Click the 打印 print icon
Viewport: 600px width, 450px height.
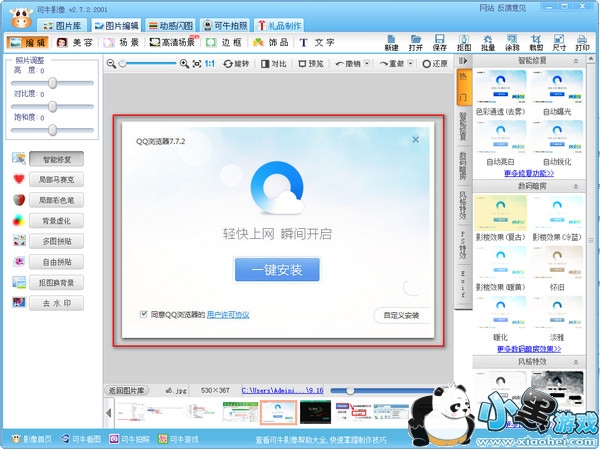click(x=582, y=43)
